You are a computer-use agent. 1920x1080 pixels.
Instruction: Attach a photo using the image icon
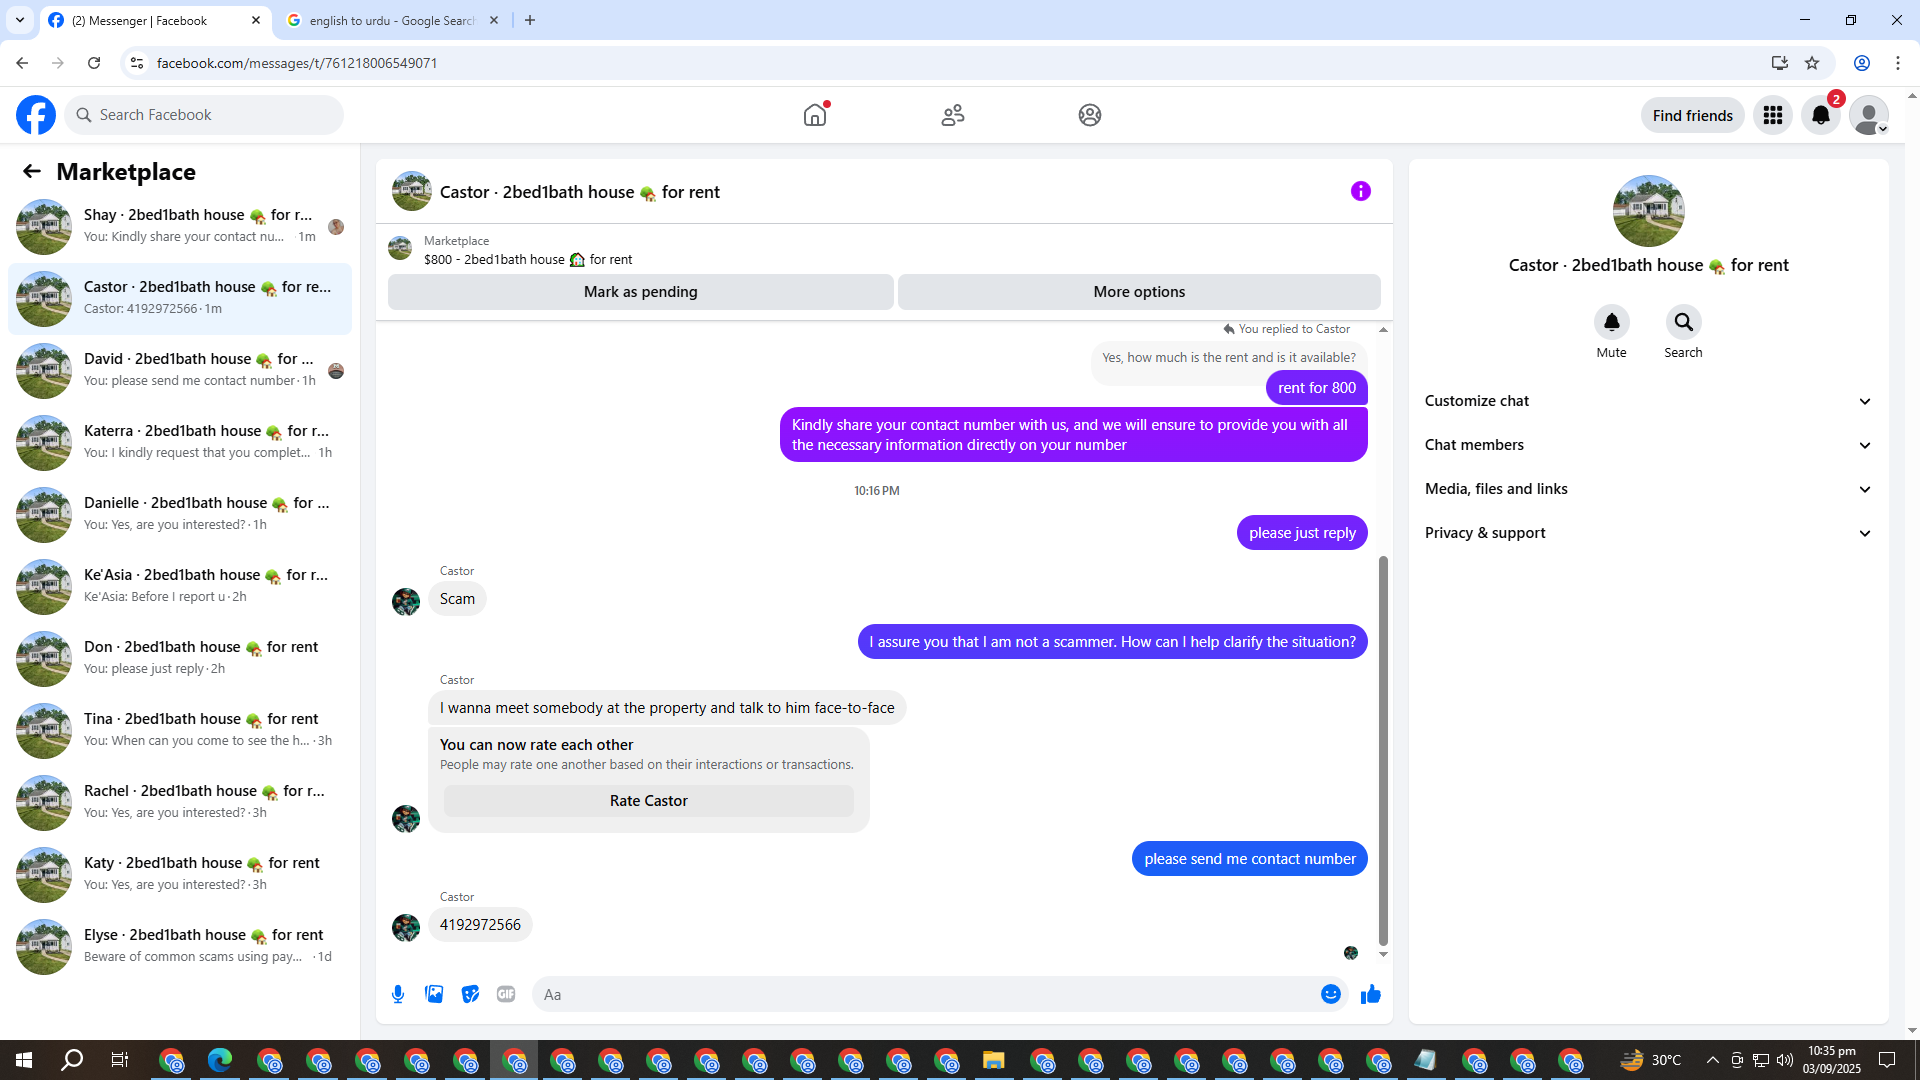[x=434, y=994]
